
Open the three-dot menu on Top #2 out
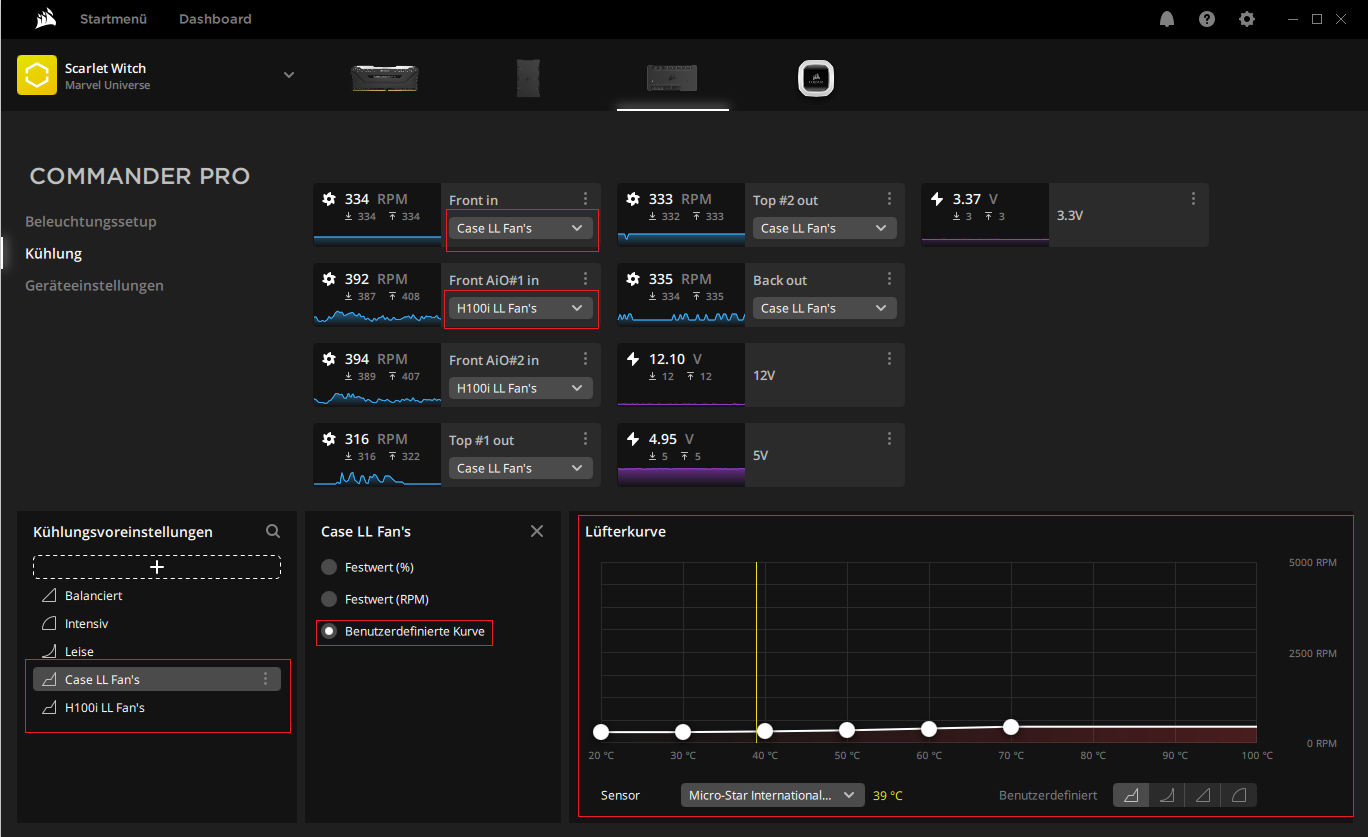890,199
